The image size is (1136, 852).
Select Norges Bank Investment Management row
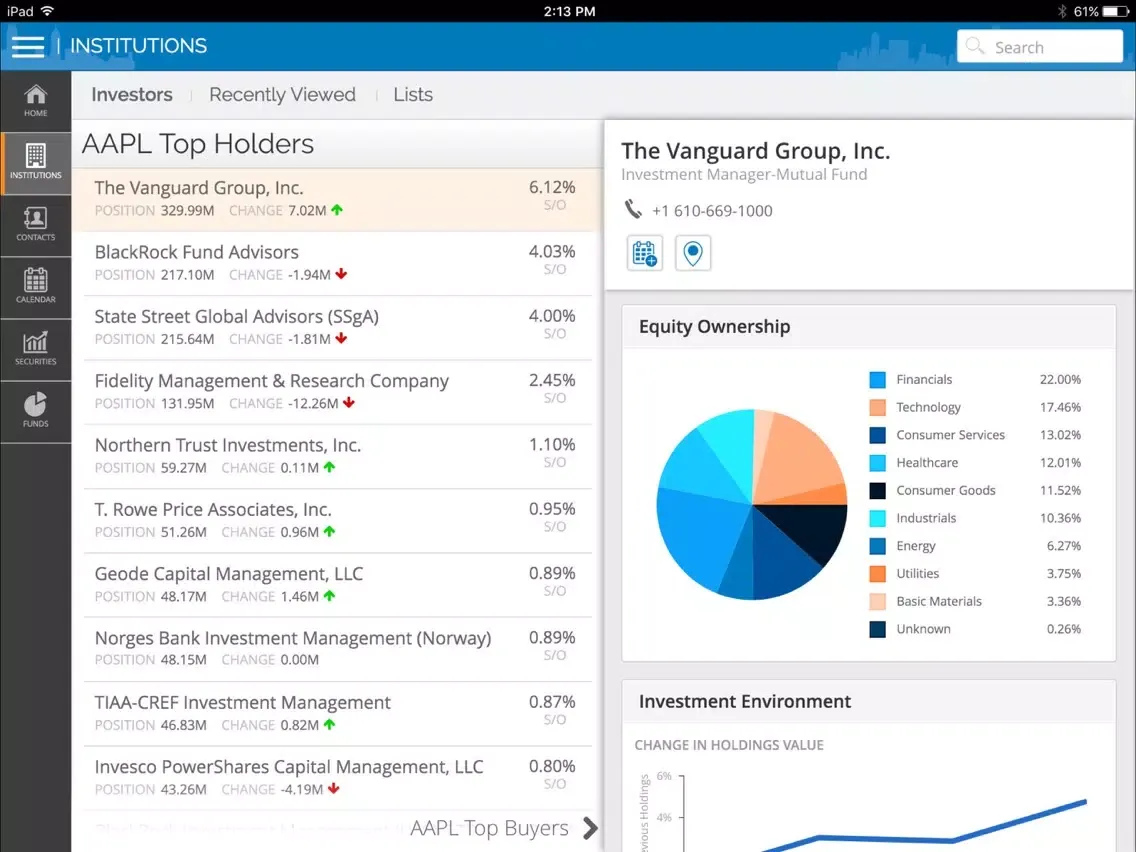pyautogui.click(x=338, y=649)
